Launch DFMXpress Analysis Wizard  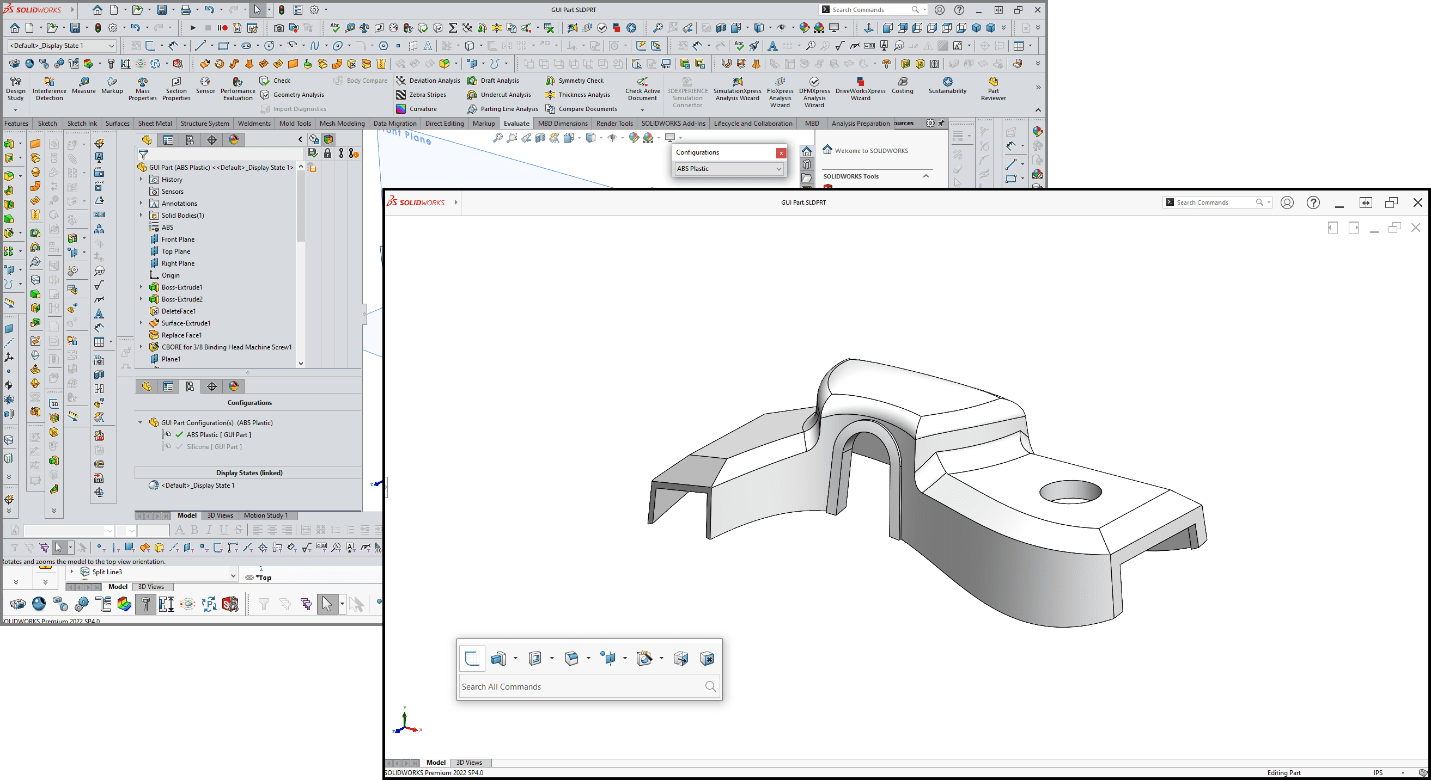pos(814,90)
